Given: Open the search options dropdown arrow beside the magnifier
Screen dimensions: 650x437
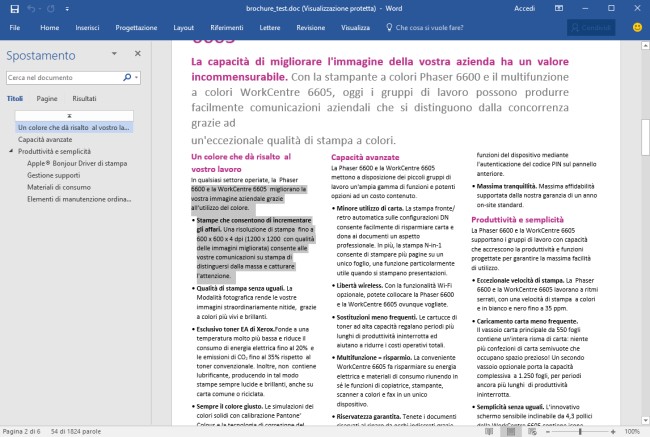Looking at the screenshot, I should (136, 78).
